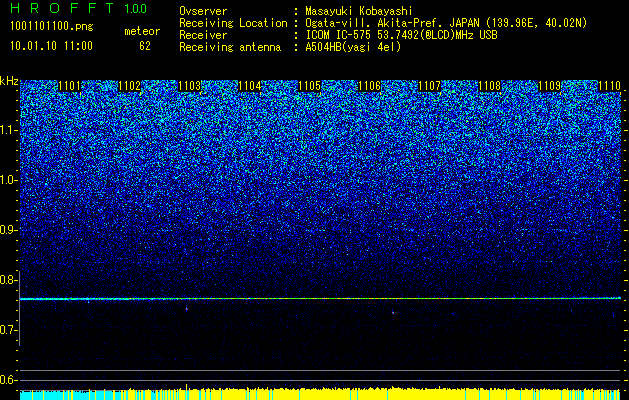Click time marker 1108
This screenshot has height=400, width=629.
pos(489,86)
